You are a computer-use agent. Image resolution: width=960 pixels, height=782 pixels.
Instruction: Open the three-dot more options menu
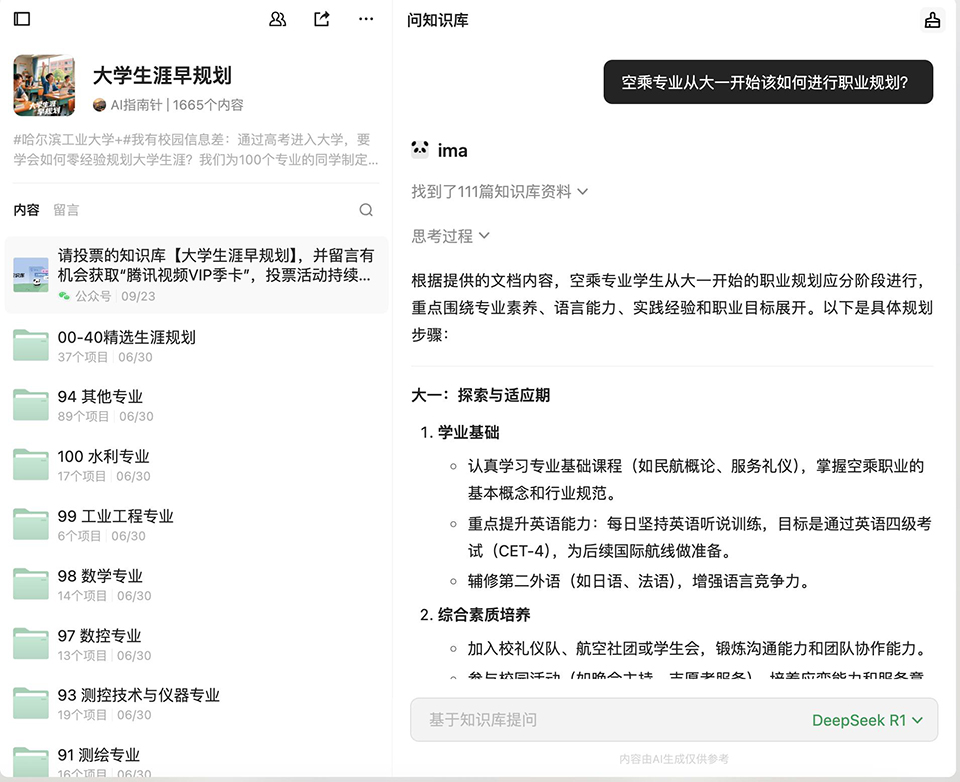366,19
